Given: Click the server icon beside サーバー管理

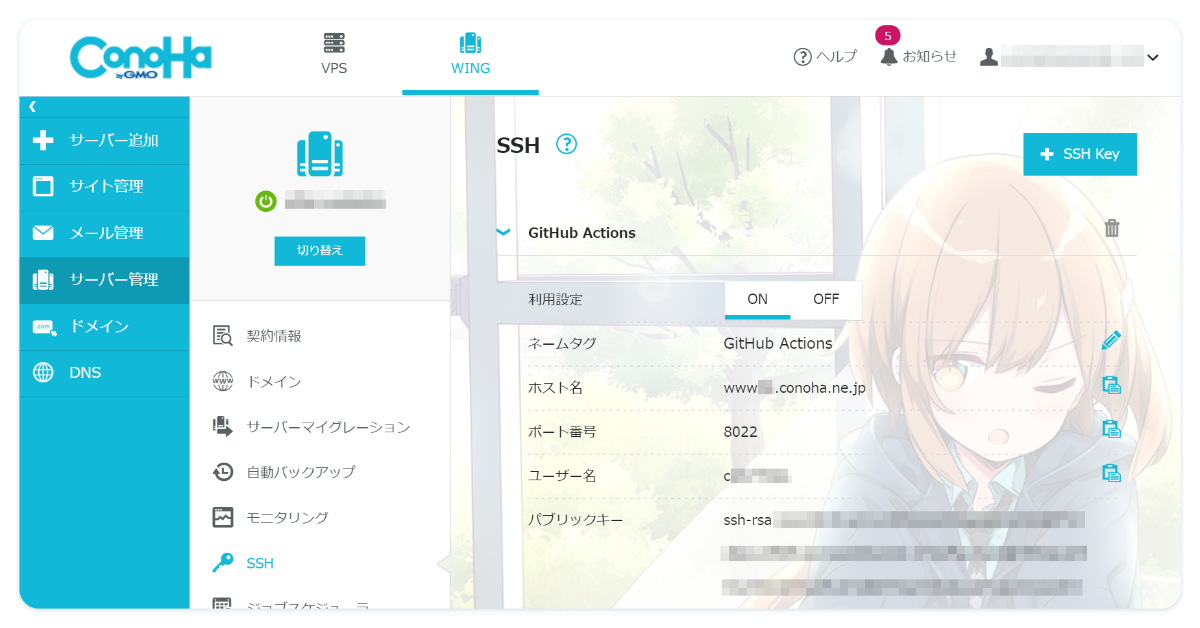Looking at the screenshot, I should click(x=43, y=280).
